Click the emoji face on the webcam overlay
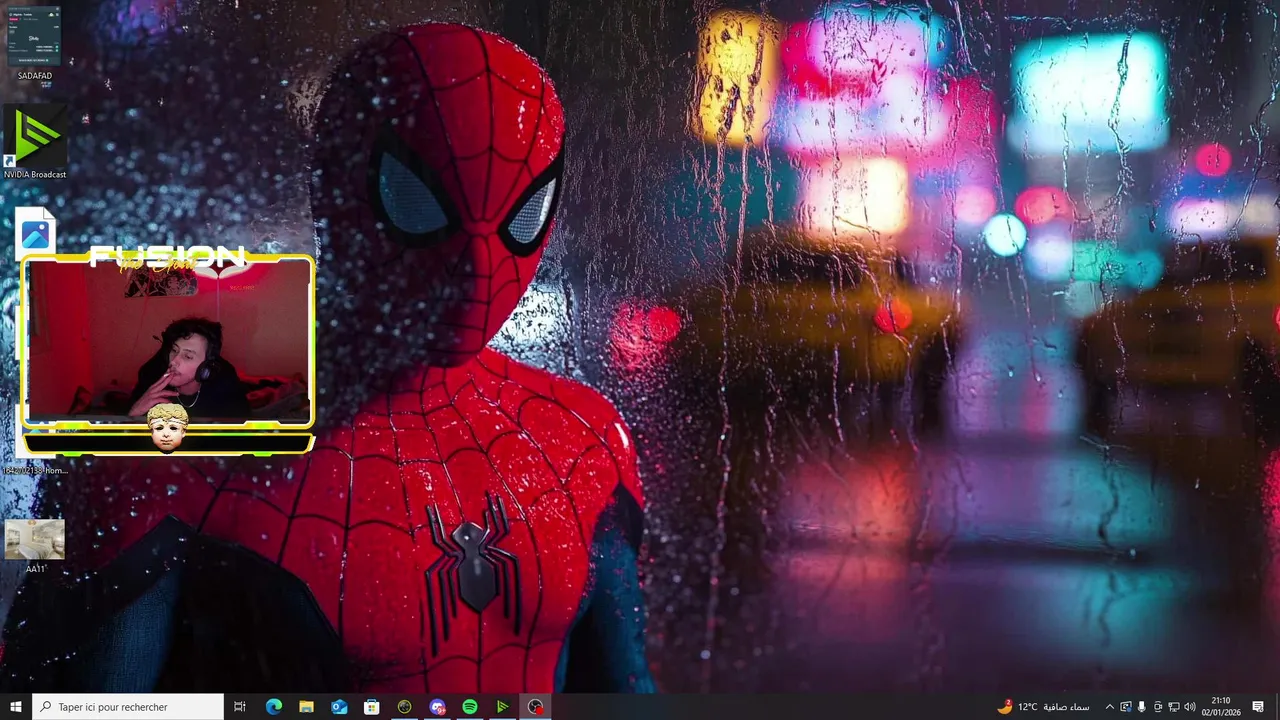 167,428
